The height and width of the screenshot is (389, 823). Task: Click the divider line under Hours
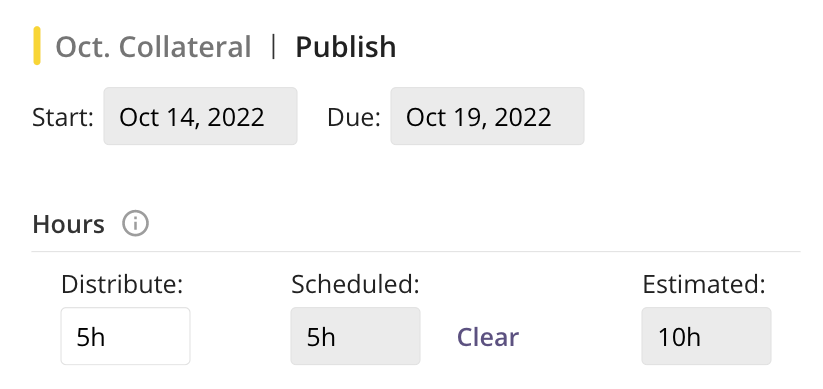[x=416, y=251]
